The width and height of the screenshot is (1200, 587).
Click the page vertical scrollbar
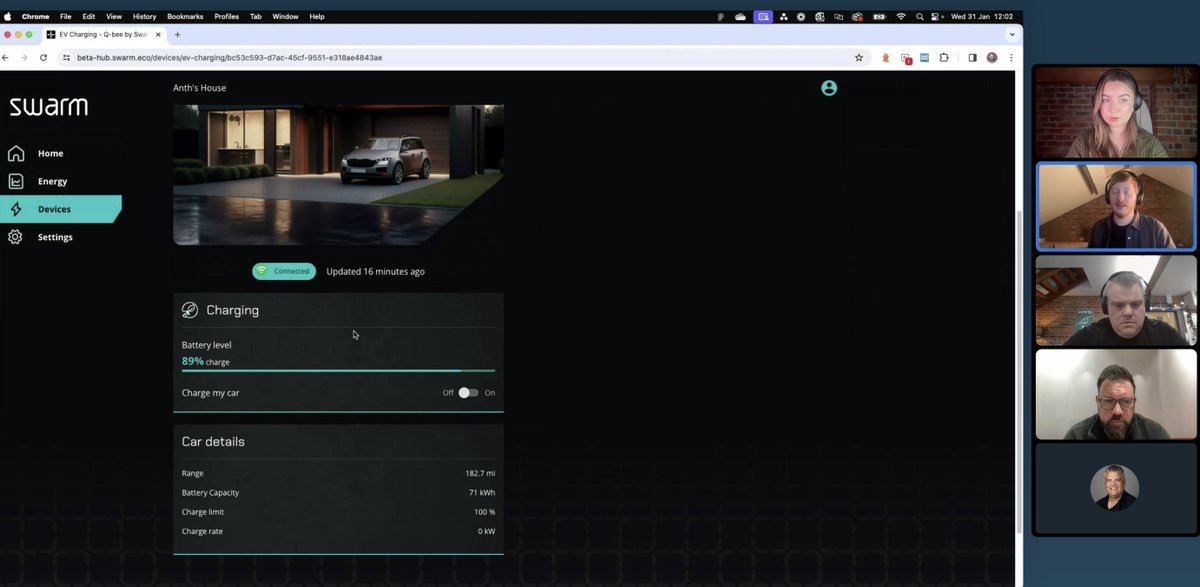click(x=1018, y=370)
